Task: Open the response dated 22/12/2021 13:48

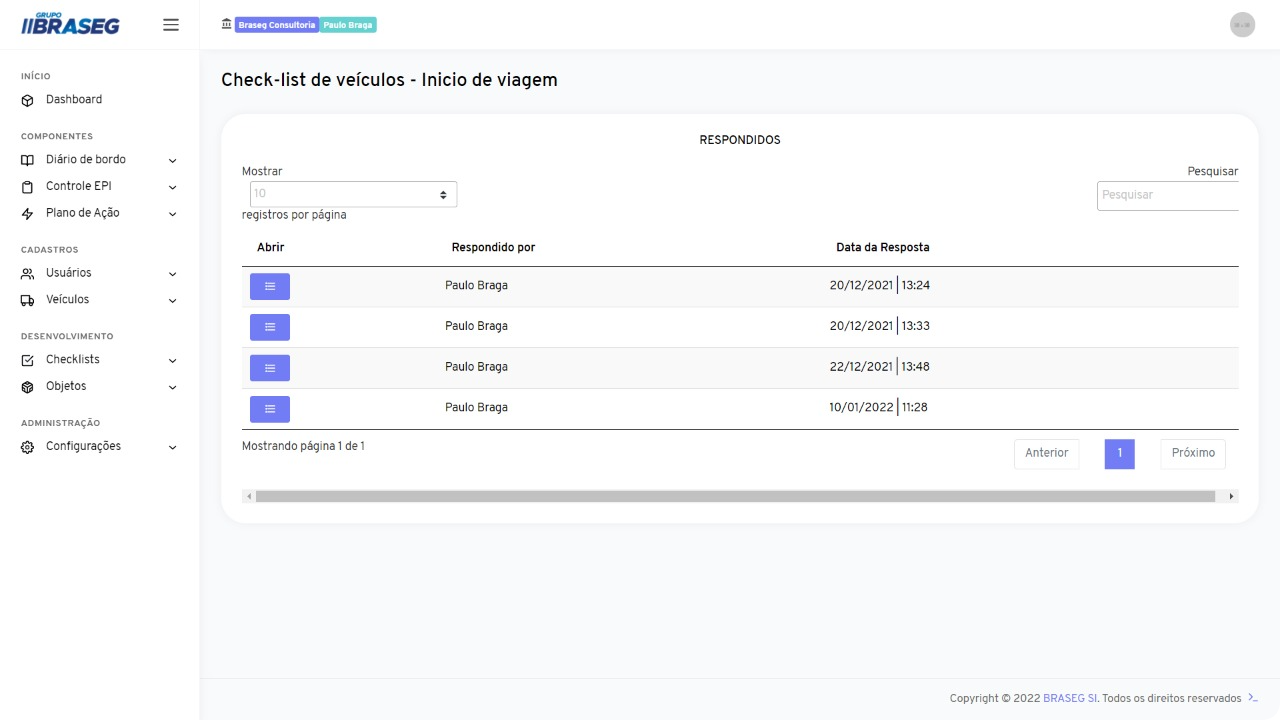Action: (269, 368)
